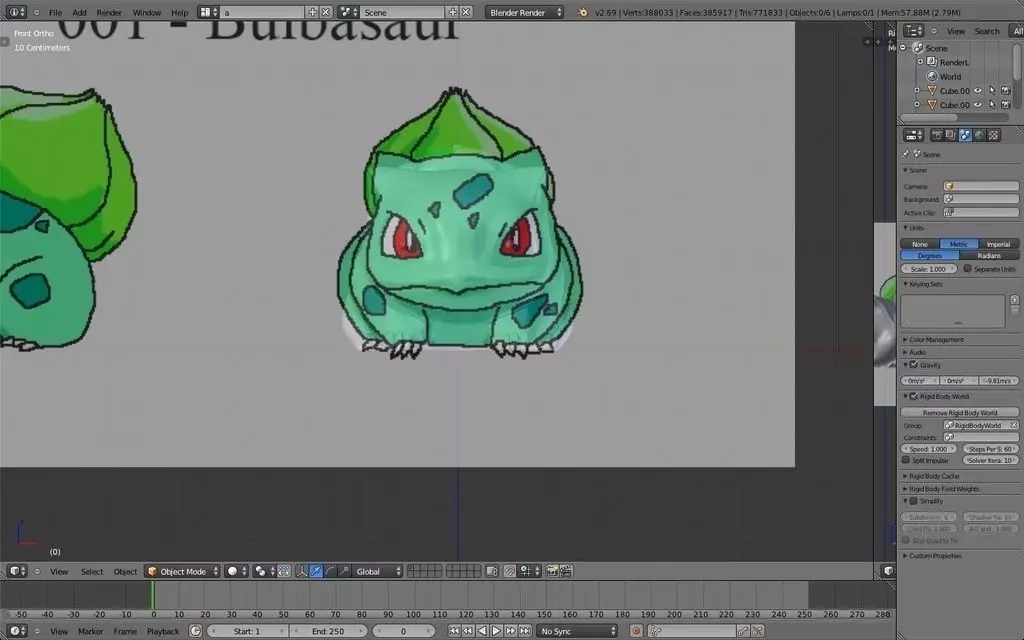Screen dimensions: 1024x640
Task: Open the Blender Render engine dropdown
Action: (x=524, y=12)
